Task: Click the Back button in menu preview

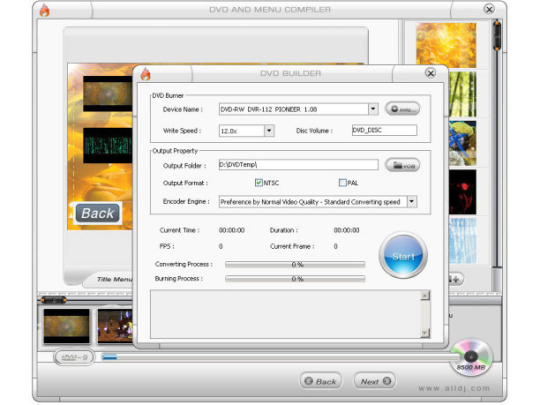Action: (x=98, y=213)
